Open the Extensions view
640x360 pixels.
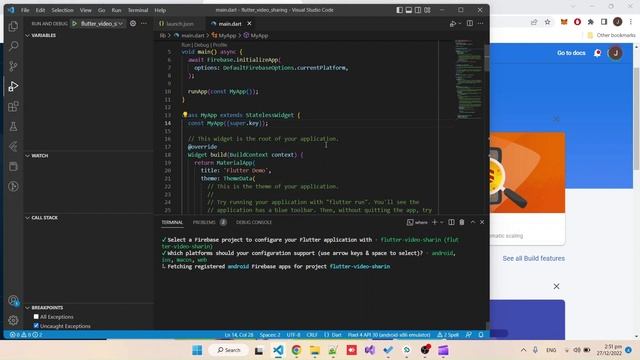coord(13,106)
